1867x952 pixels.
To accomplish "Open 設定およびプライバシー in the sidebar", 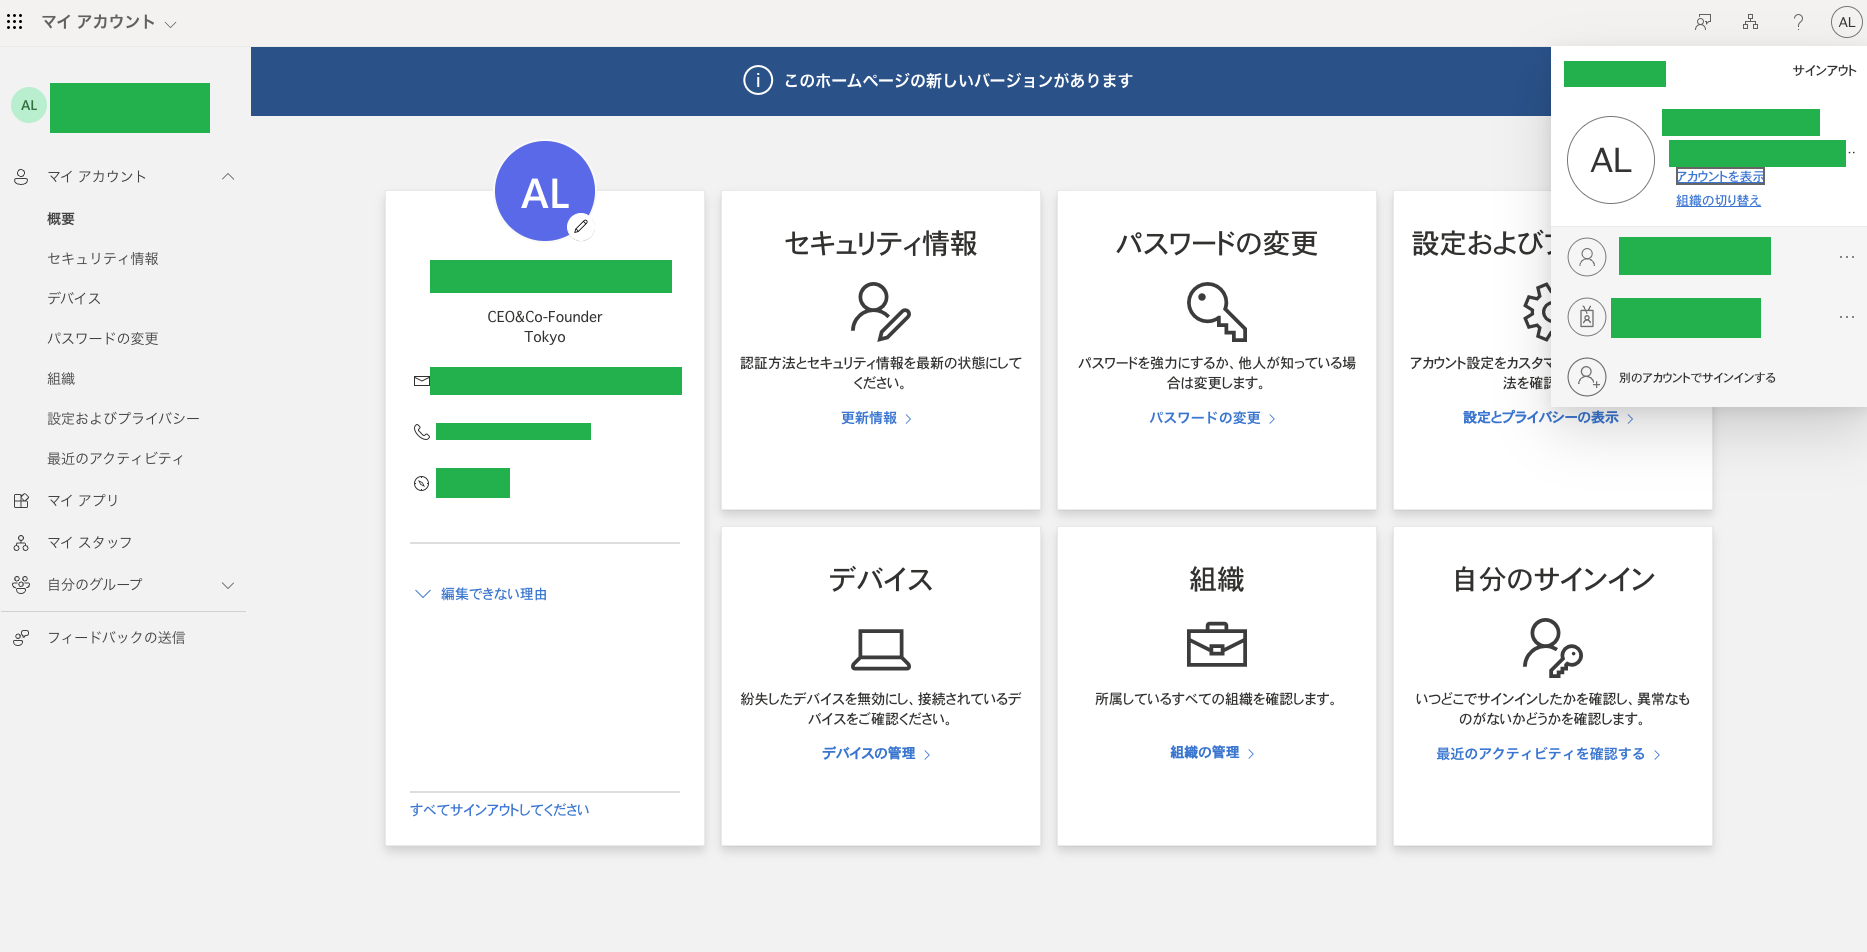I will pos(124,418).
